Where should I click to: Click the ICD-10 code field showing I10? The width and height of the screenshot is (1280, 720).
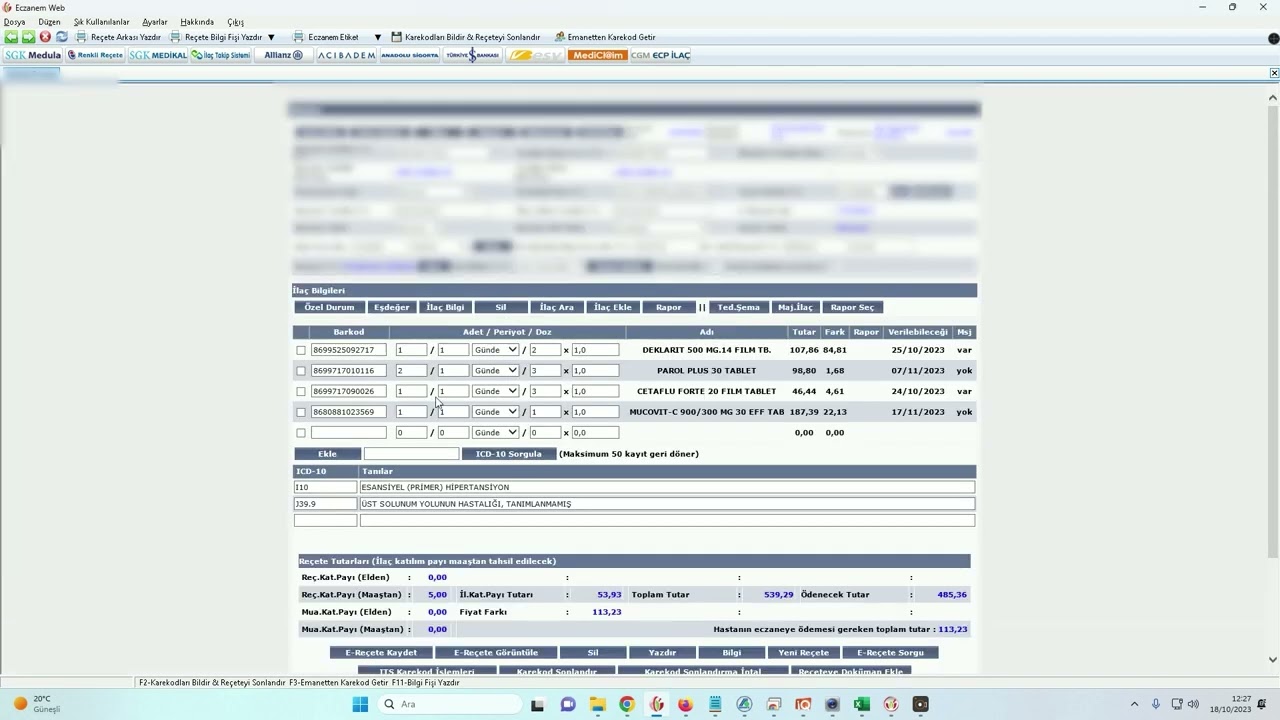click(325, 487)
